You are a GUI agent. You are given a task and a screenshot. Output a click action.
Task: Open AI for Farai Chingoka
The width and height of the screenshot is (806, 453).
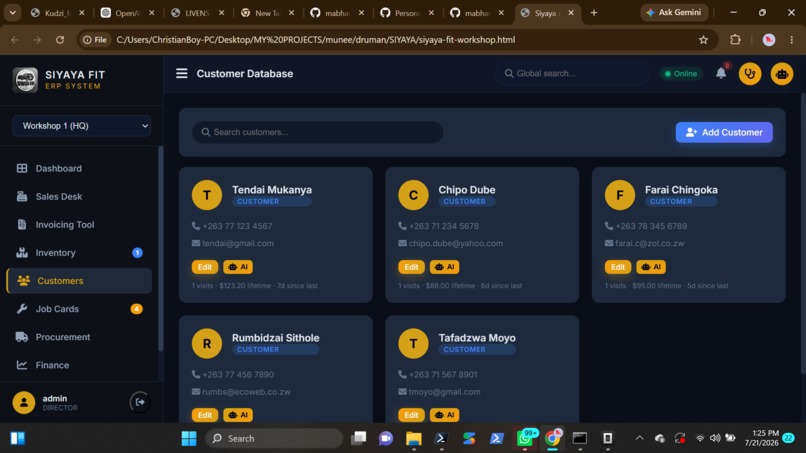coord(651,267)
